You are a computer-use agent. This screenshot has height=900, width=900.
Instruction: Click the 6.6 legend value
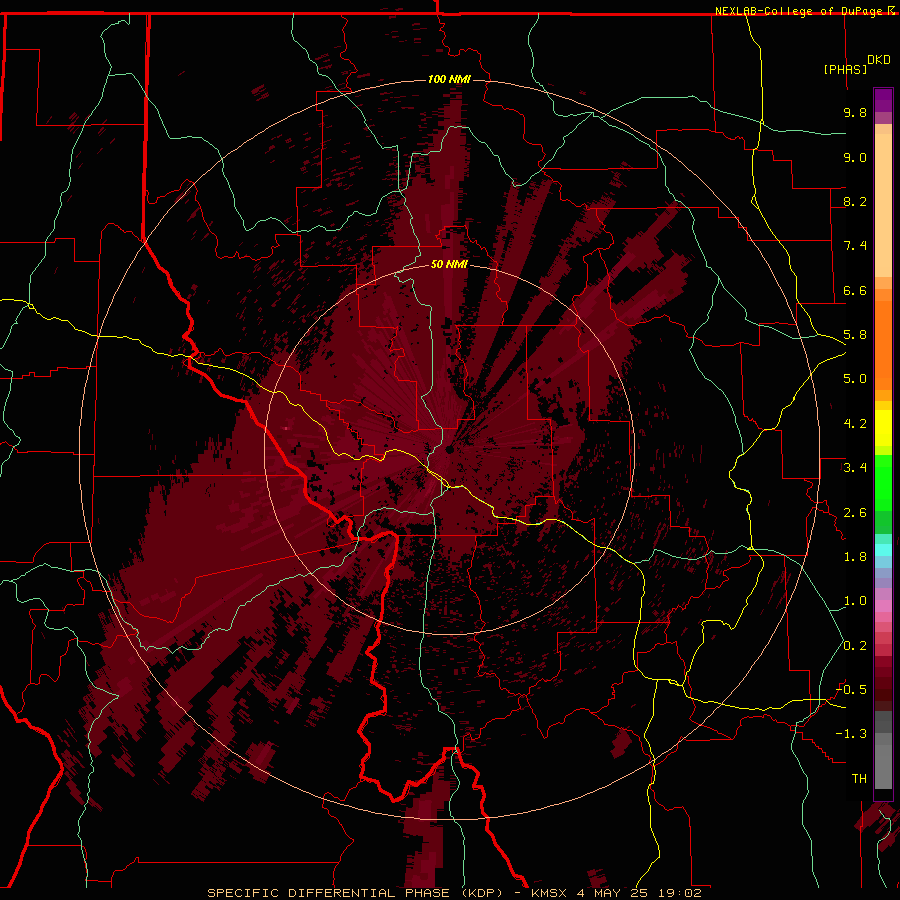point(855,290)
